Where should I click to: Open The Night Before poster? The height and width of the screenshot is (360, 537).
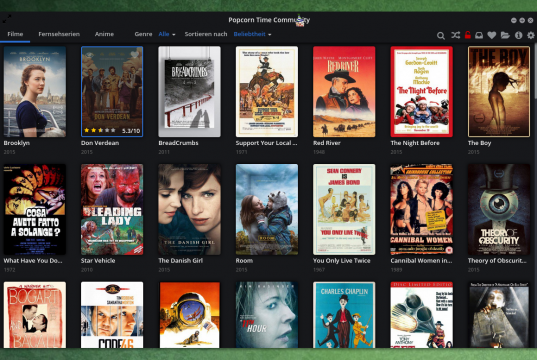(x=422, y=92)
